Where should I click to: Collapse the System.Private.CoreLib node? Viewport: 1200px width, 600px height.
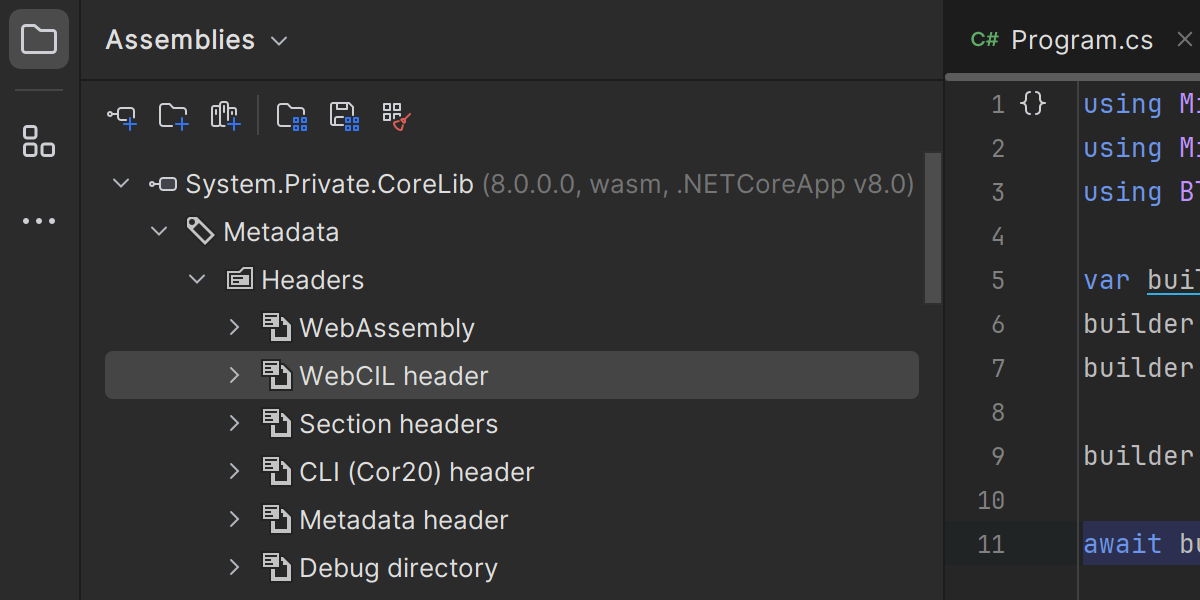(x=121, y=184)
